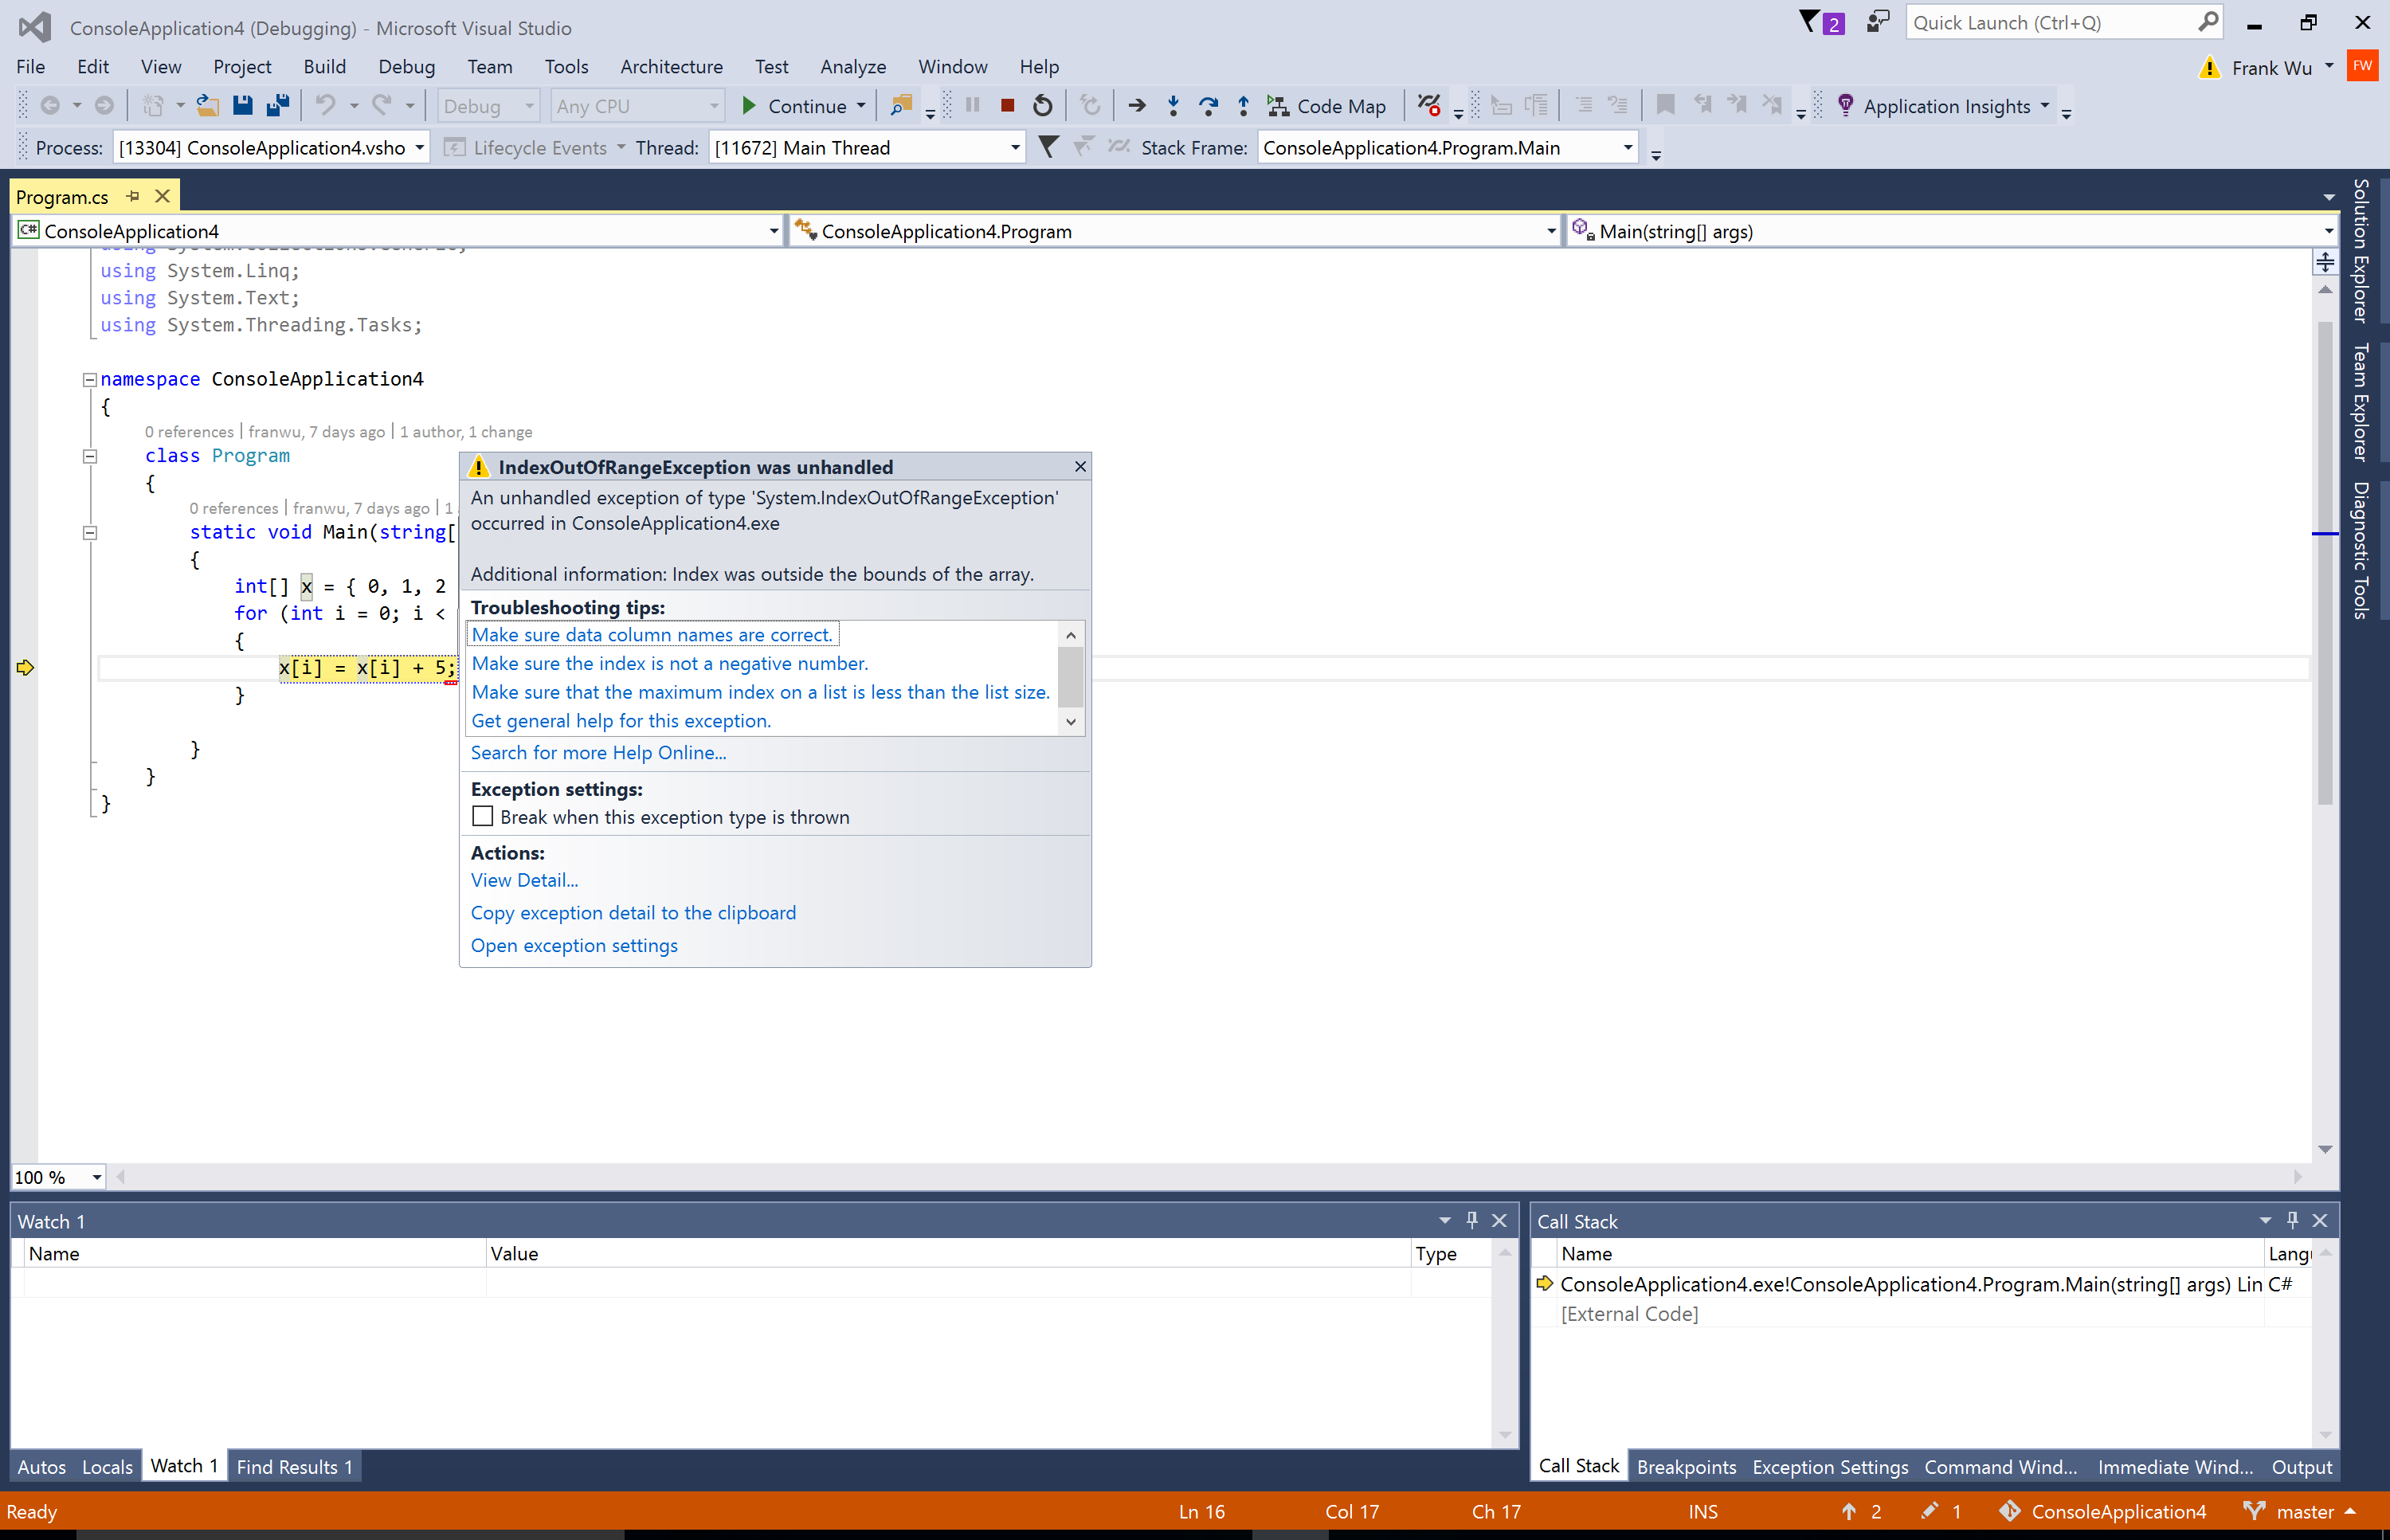Open the Build menu

[x=324, y=67]
